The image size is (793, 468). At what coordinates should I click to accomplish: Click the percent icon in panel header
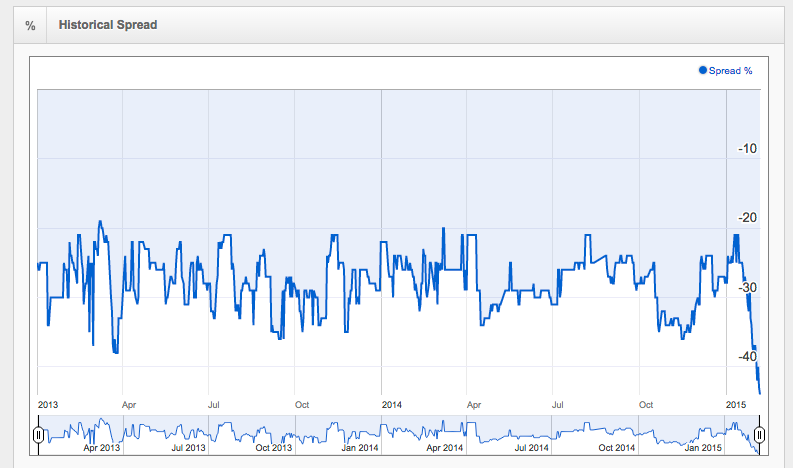pos(30,25)
